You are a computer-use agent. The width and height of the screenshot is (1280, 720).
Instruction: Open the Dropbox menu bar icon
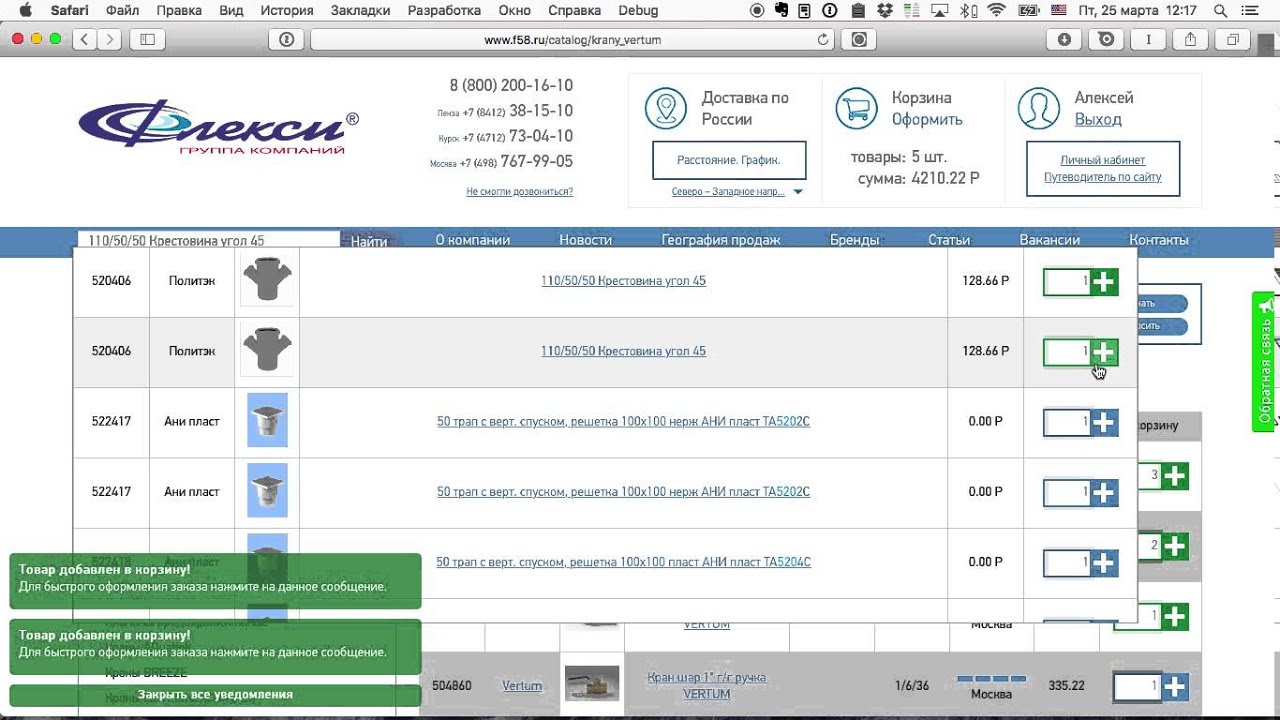click(x=884, y=10)
